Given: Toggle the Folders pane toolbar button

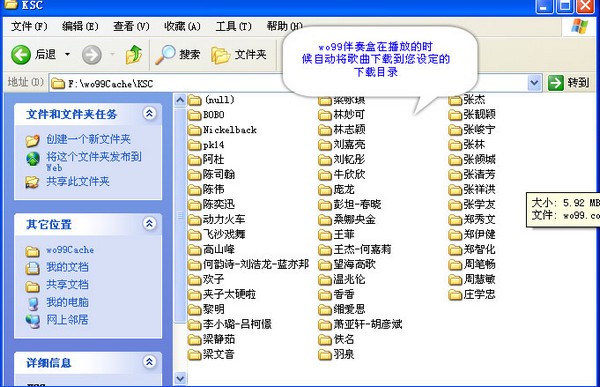Looking at the screenshot, I should [x=239, y=55].
